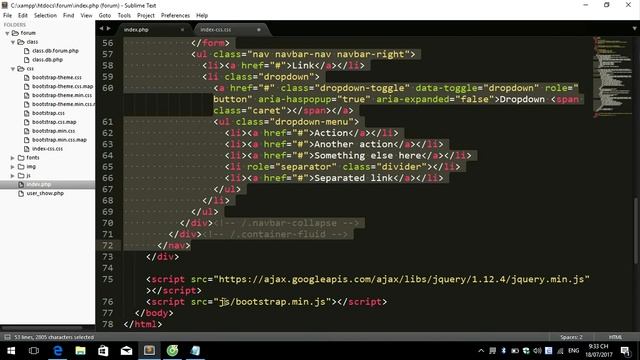Click line number 72 in gutter

tap(108, 245)
